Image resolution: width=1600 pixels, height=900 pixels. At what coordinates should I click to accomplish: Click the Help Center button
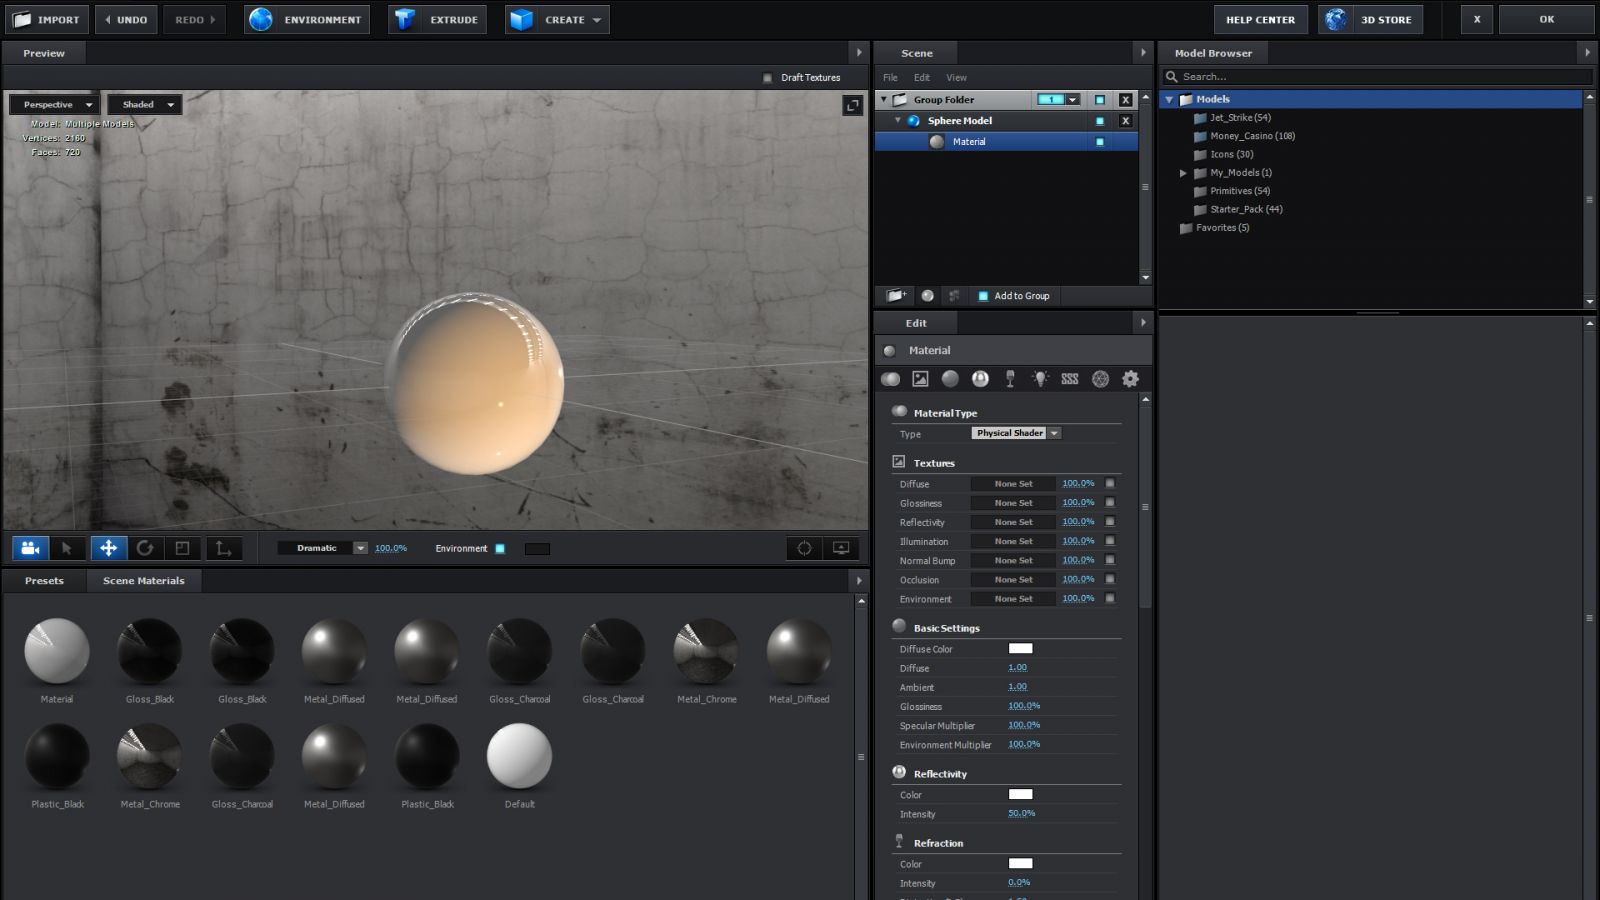(x=1260, y=19)
